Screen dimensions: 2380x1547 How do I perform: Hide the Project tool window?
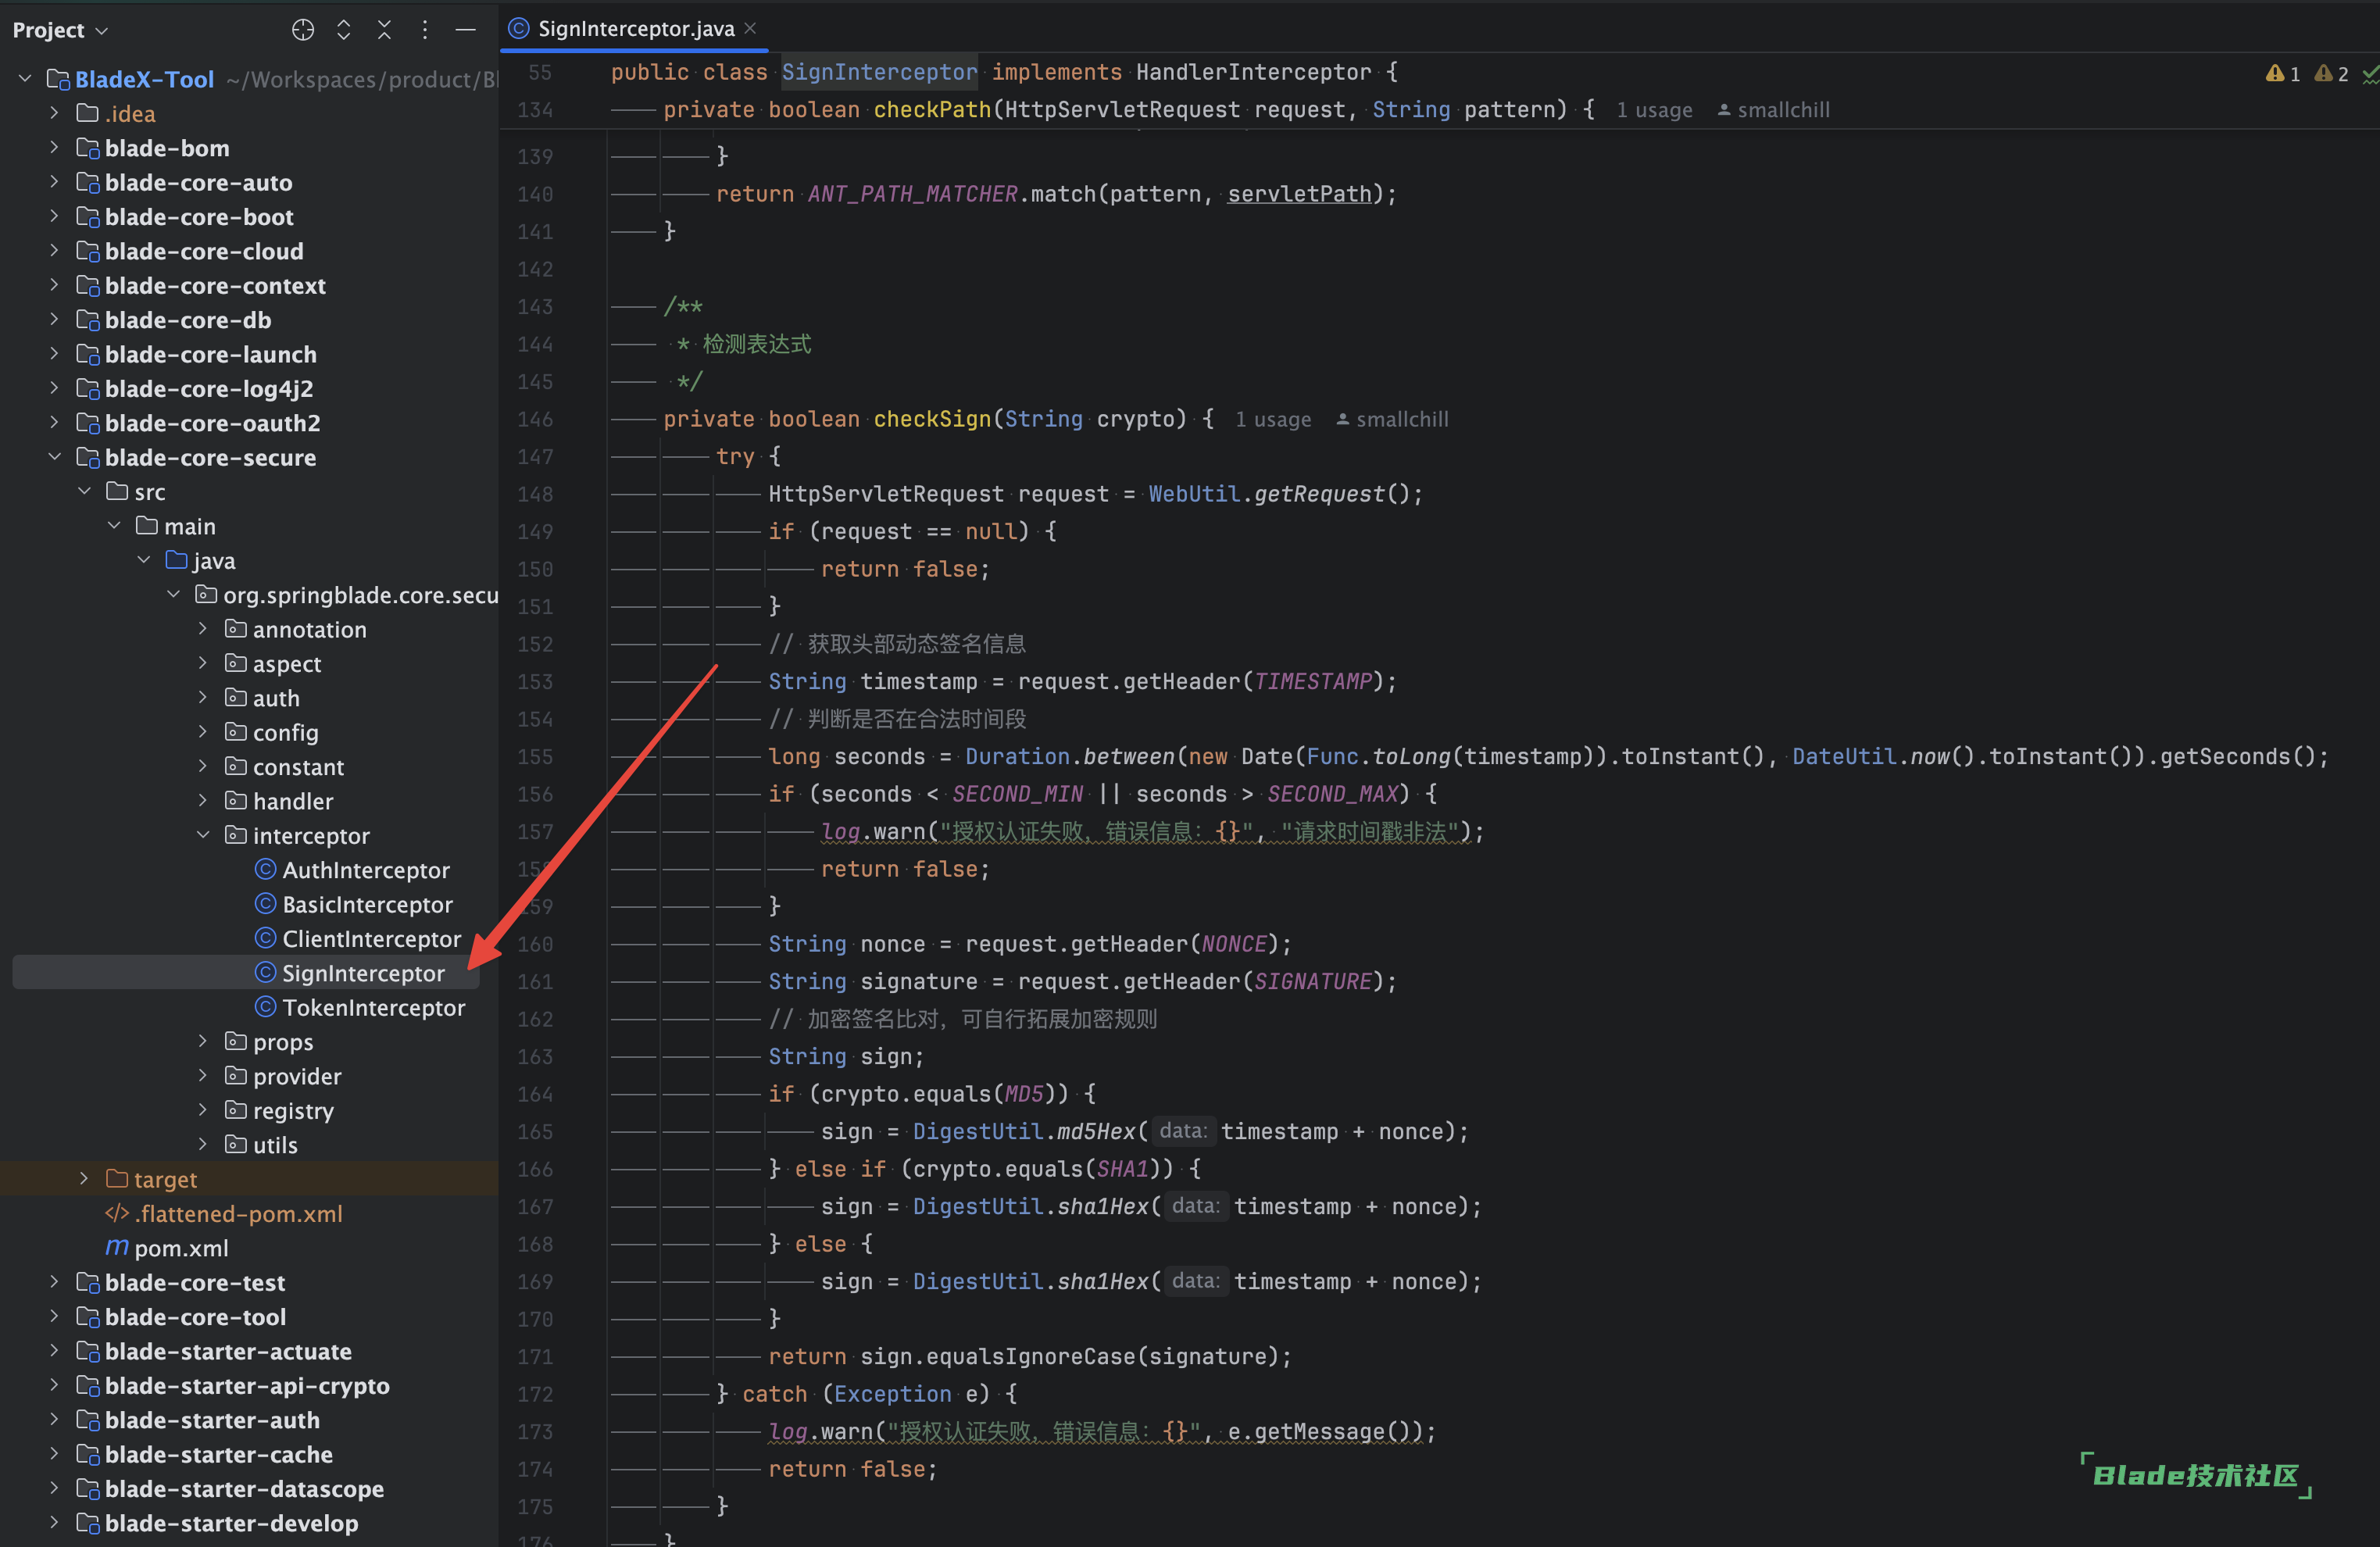click(465, 30)
